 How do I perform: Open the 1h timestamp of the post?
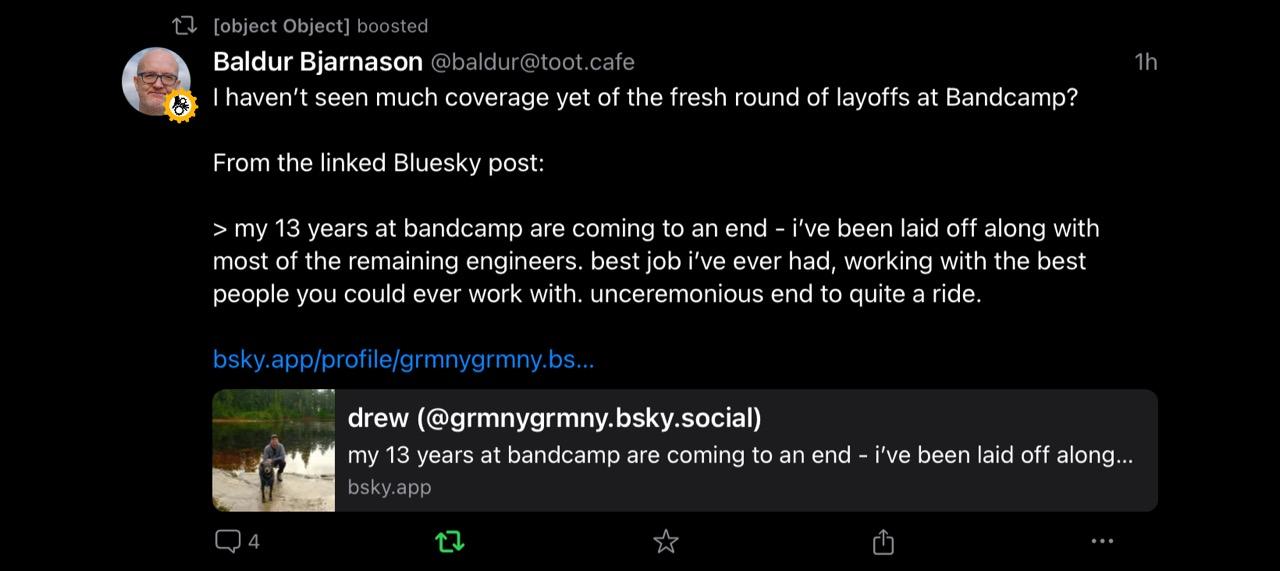[x=1146, y=62]
